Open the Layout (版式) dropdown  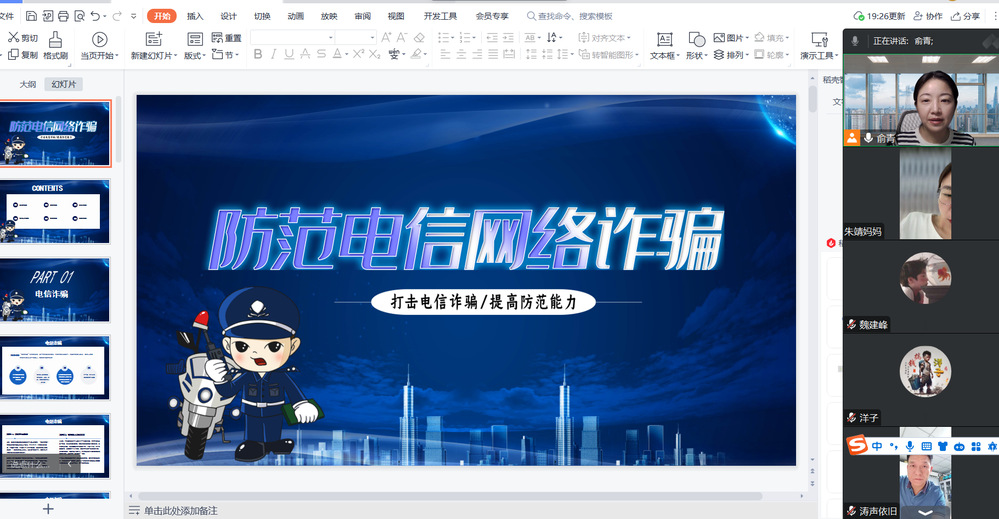click(x=204, y=56)
